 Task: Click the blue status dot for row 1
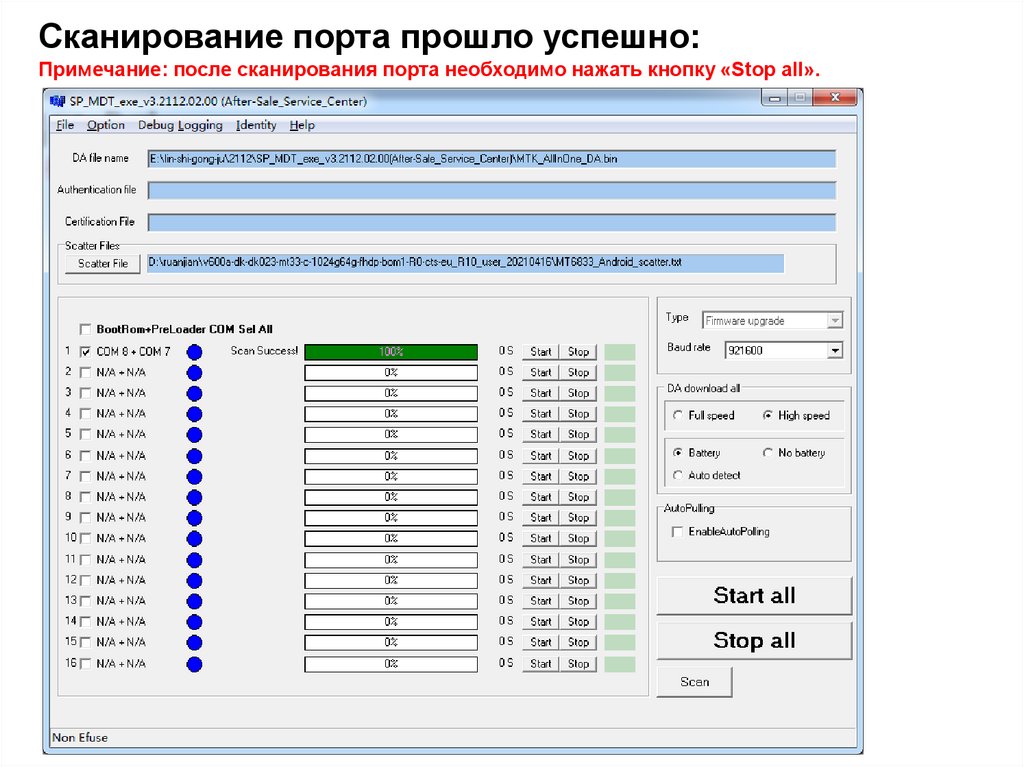coord(194,352)
